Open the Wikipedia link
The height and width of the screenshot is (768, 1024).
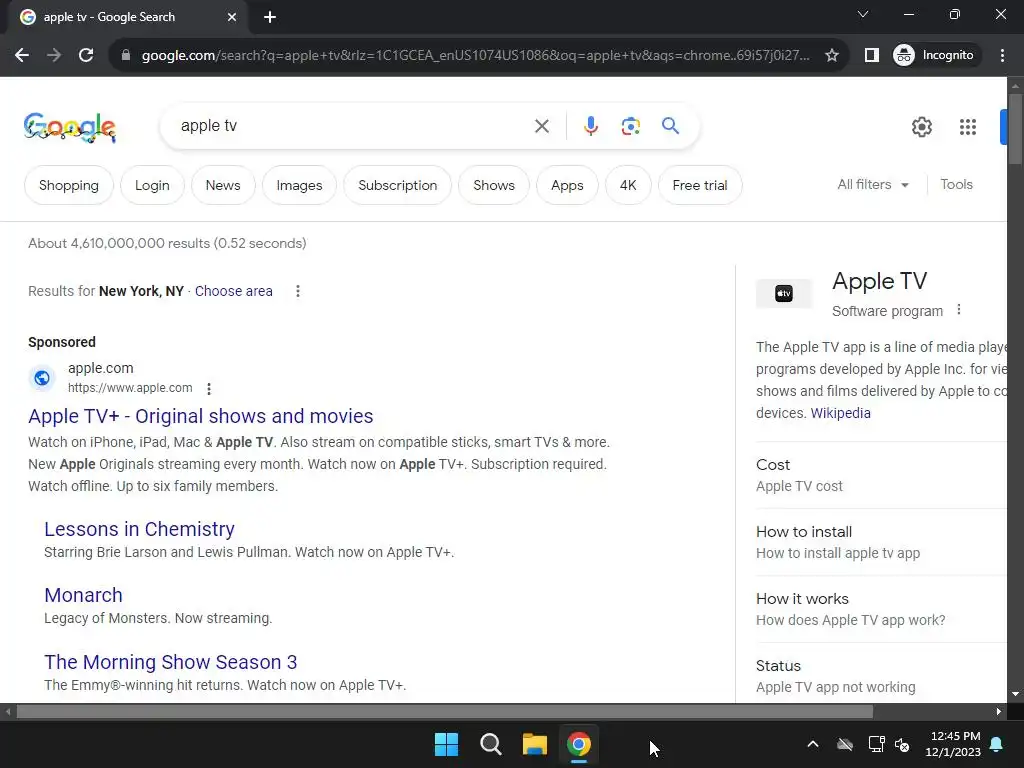pyautogui.click(x=840, y=413)
